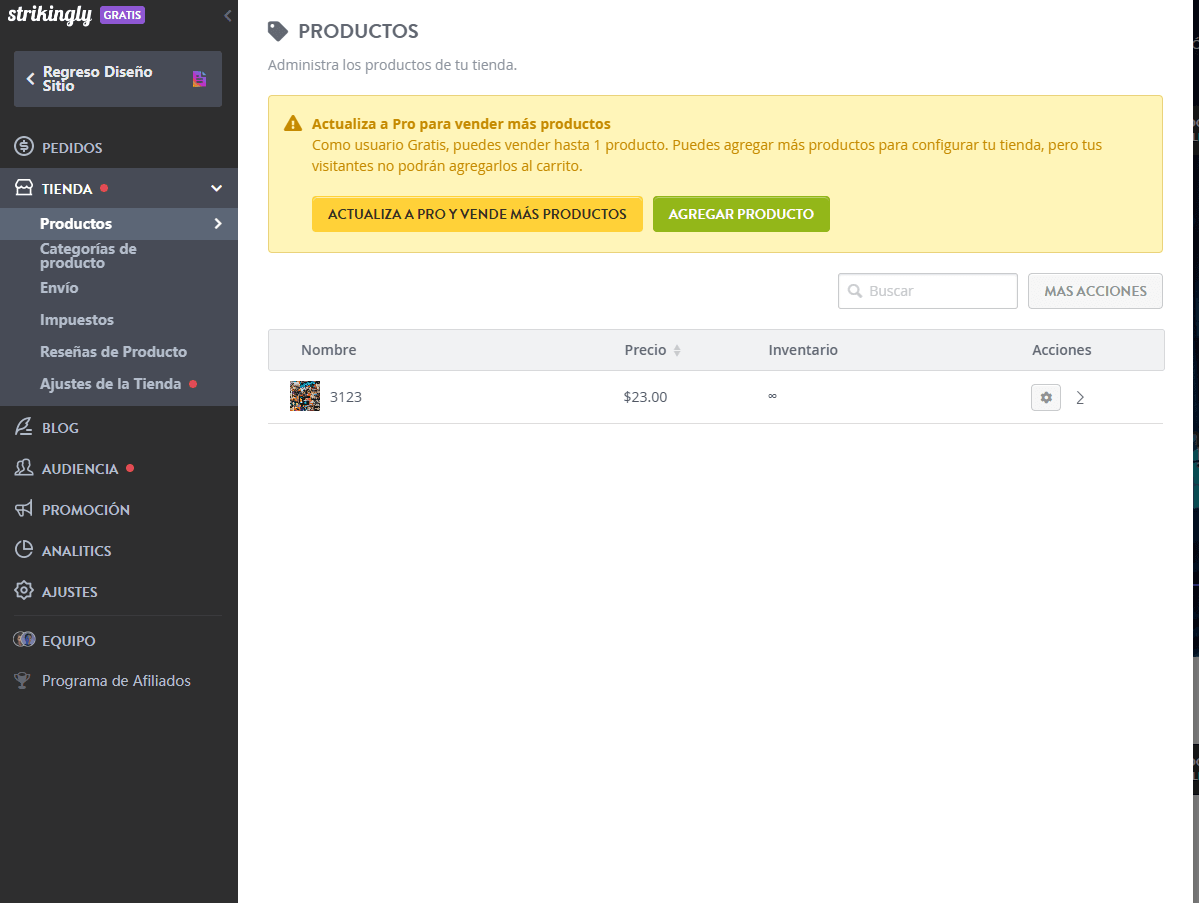The width and height of the screenshot is (1199, 903).
Task: Click the Actualiza a Pro warning title
Action: tap(461, 124)
